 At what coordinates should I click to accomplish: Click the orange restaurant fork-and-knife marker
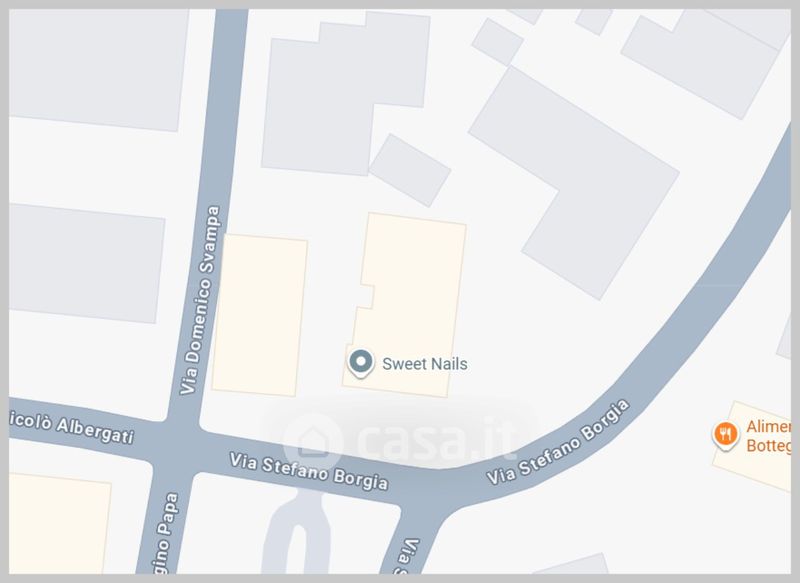tap(726, 435)
